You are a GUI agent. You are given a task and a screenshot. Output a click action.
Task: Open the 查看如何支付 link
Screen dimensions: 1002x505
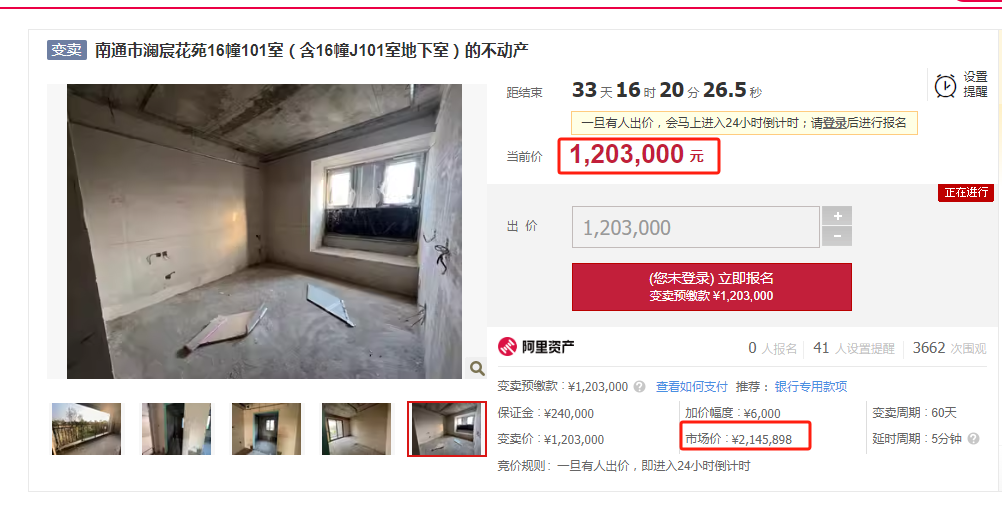coord(691,387)
